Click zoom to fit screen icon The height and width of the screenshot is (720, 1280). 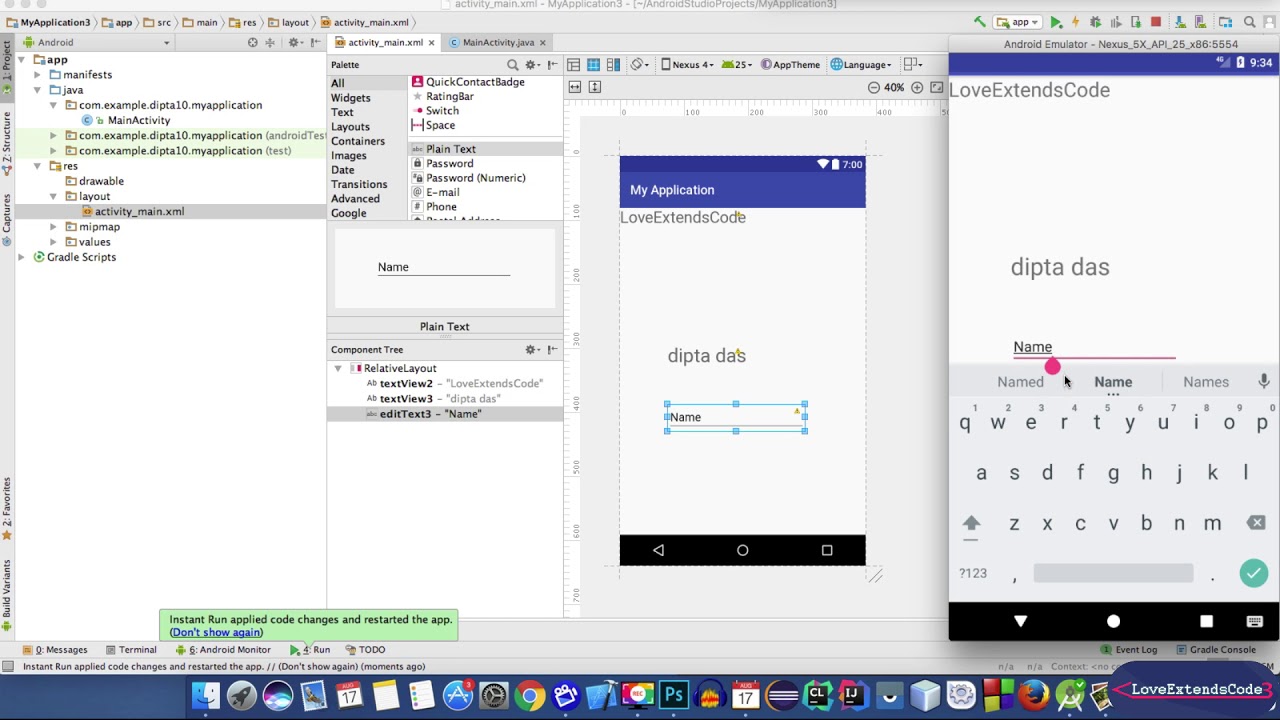[936, 87]
